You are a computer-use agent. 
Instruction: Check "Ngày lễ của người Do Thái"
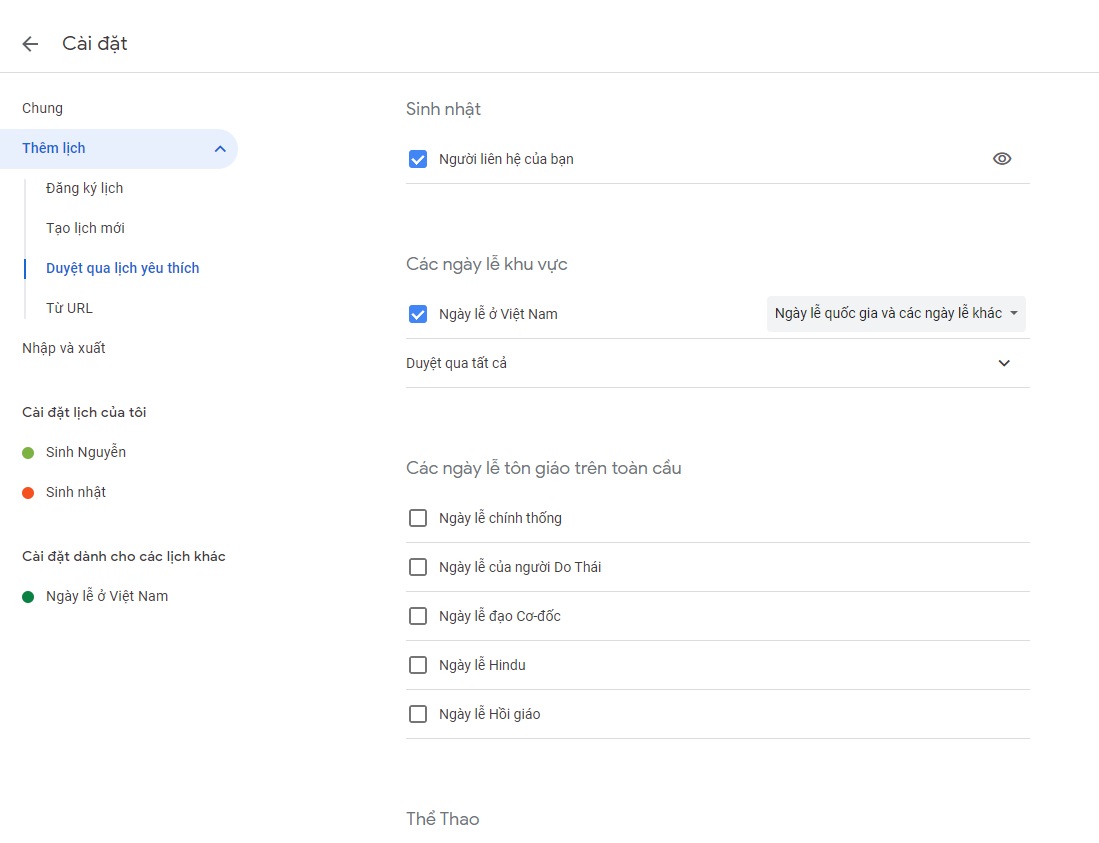click(417, 567)
